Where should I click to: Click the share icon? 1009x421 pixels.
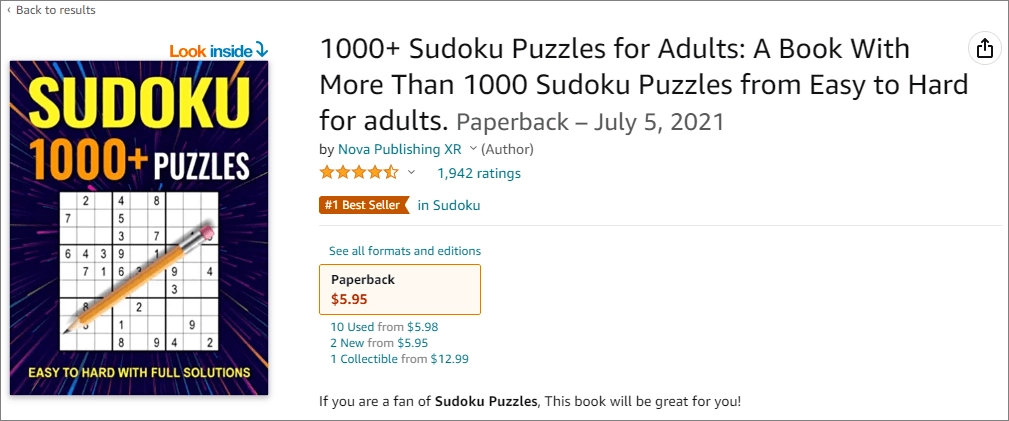pyautogui.click(x=984, y=48)
